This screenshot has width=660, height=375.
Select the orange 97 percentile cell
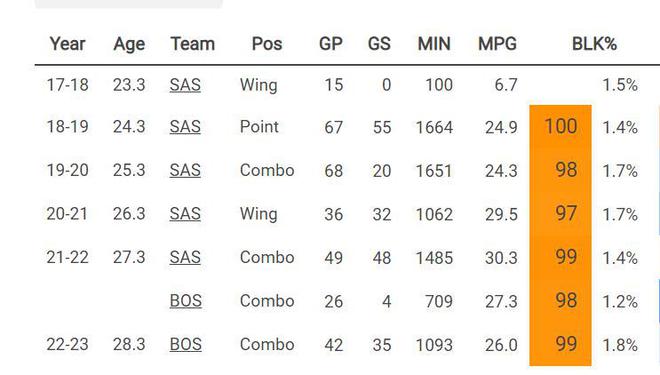561,213
